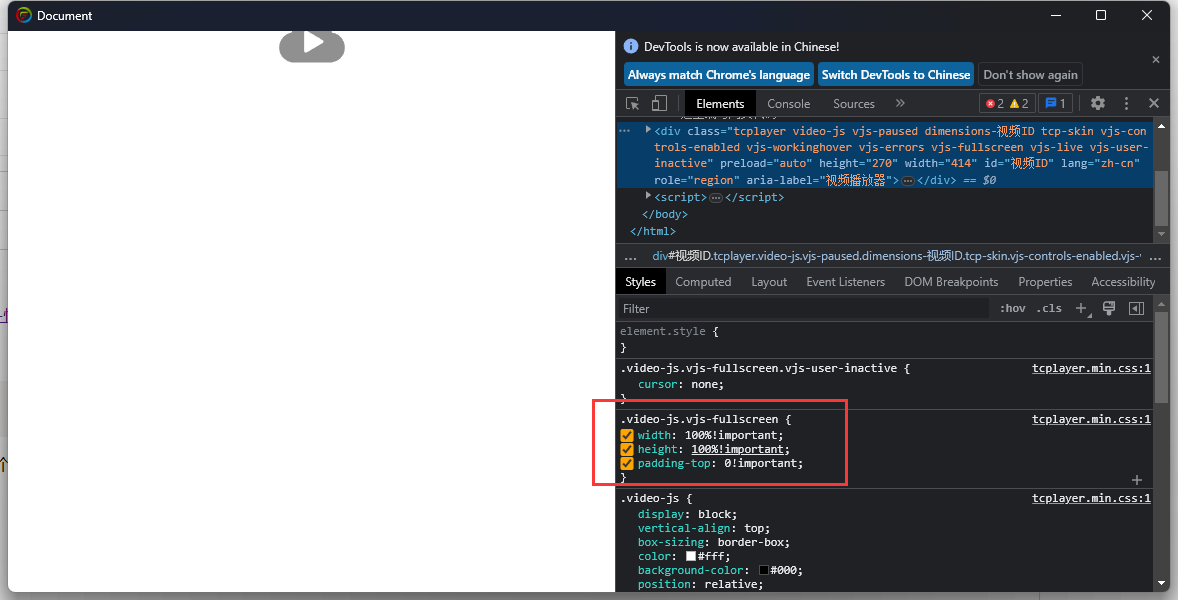Choose Don't show again
The height and width of the screenshot is (600, 1178).
(1030, 74)
